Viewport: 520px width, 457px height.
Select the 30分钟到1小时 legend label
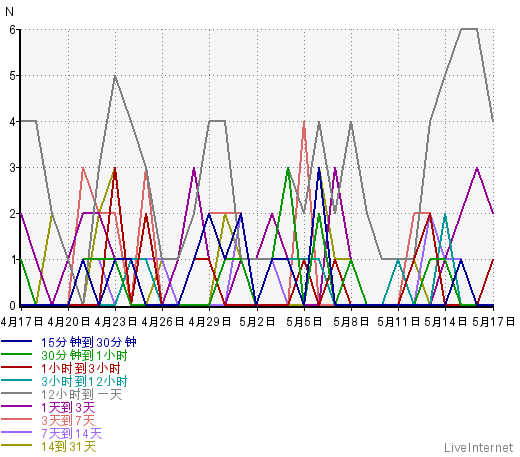(84, 355)
